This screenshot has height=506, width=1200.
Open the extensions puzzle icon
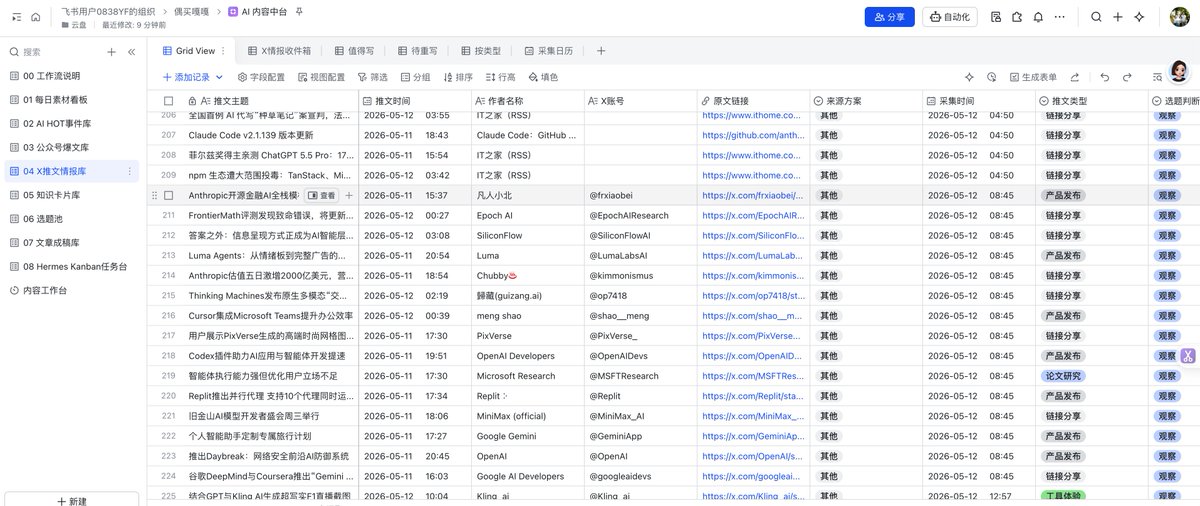1017,17
